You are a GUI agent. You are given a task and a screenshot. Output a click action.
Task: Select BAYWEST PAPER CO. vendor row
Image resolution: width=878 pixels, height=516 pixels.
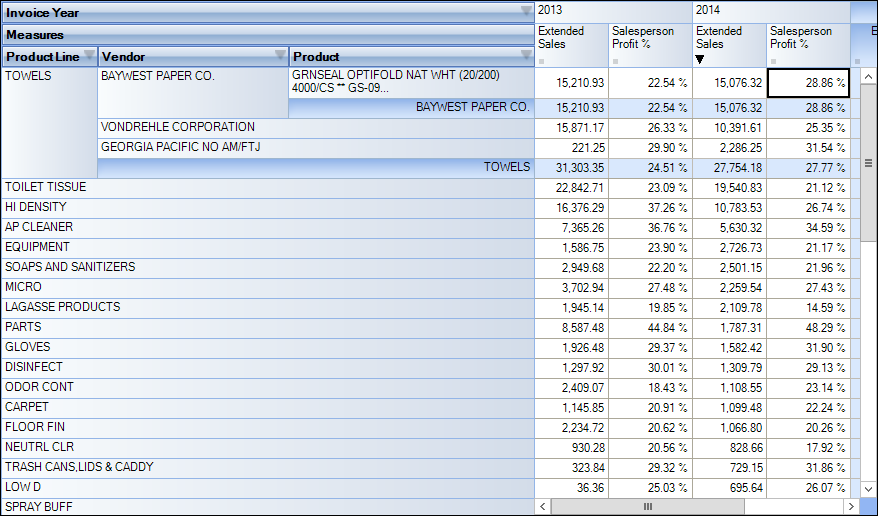click(193, 92)
